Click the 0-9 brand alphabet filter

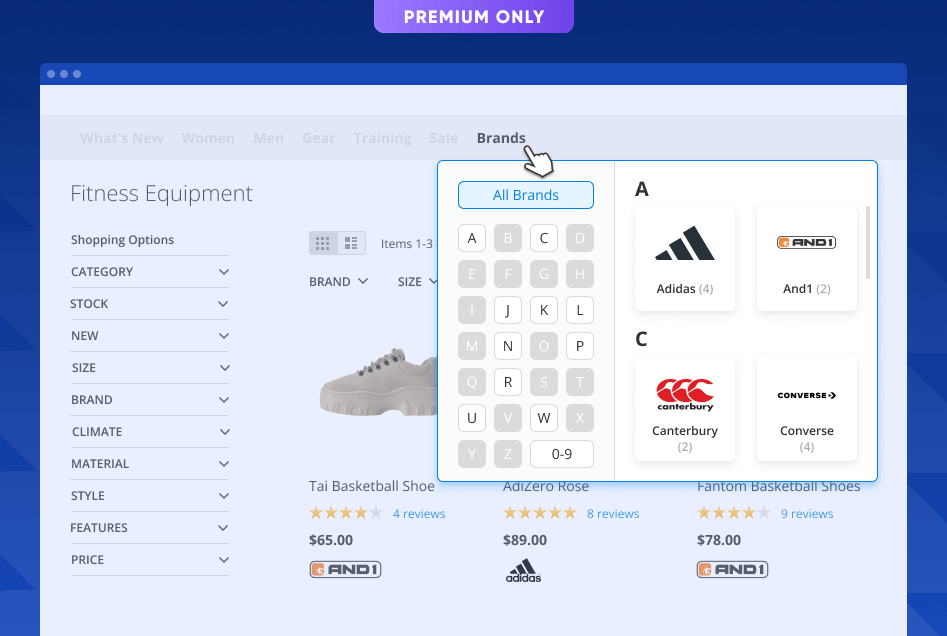coord(561,453)
